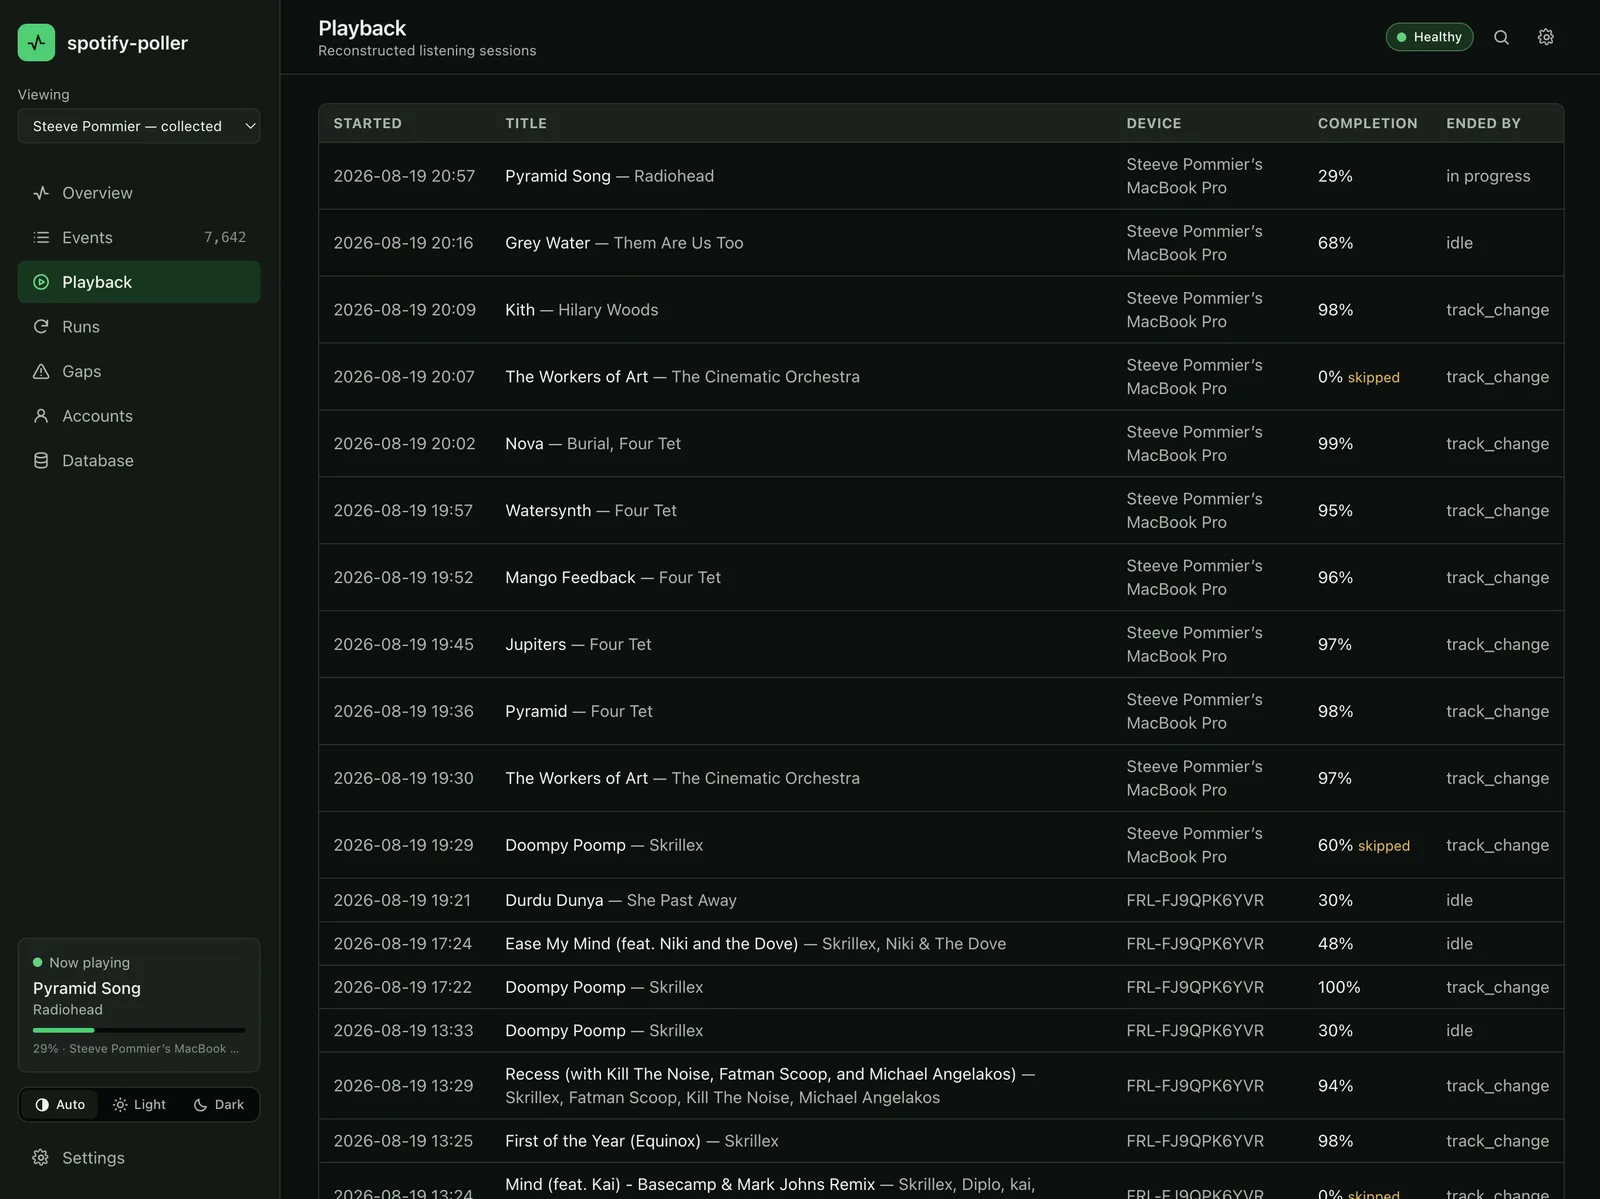
Task: Open the Events section
Action: 139,238
